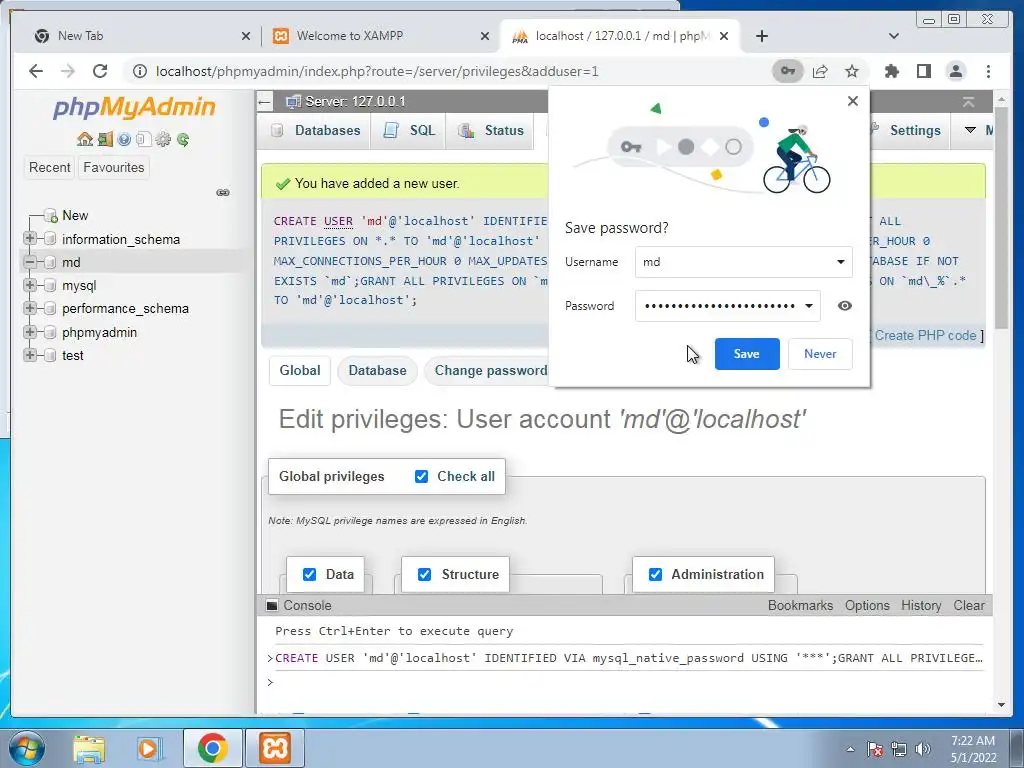This screenshot has height=768, width=1024.
Task: Click the password manager key icon
Action: (788, 71)
